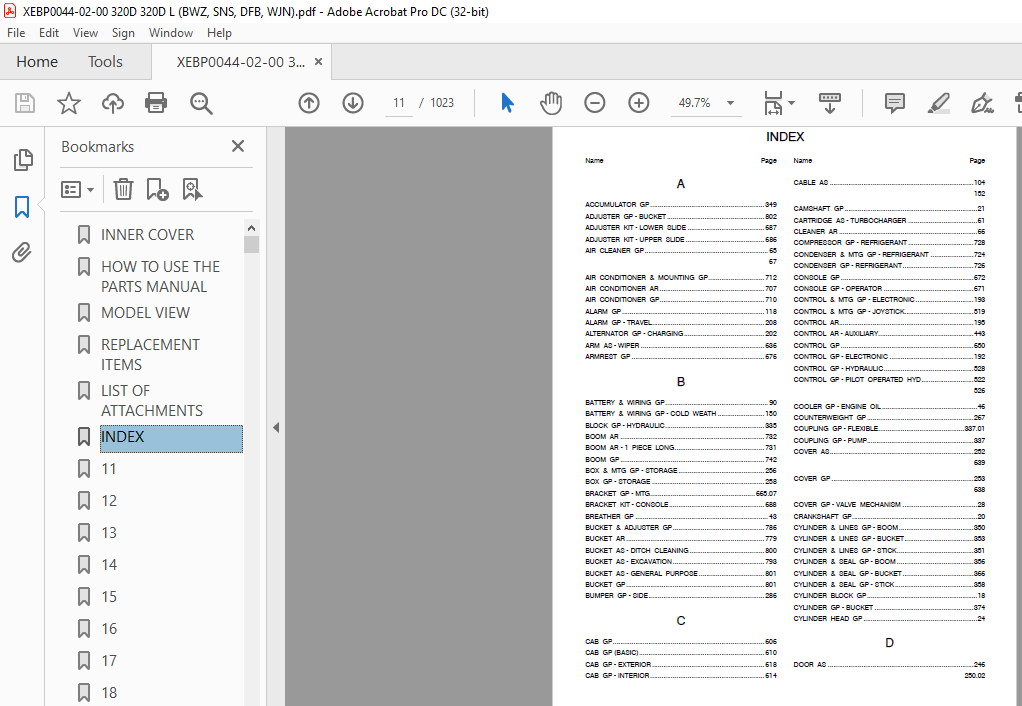Open the Find text magnifier icon

[201, 103]
